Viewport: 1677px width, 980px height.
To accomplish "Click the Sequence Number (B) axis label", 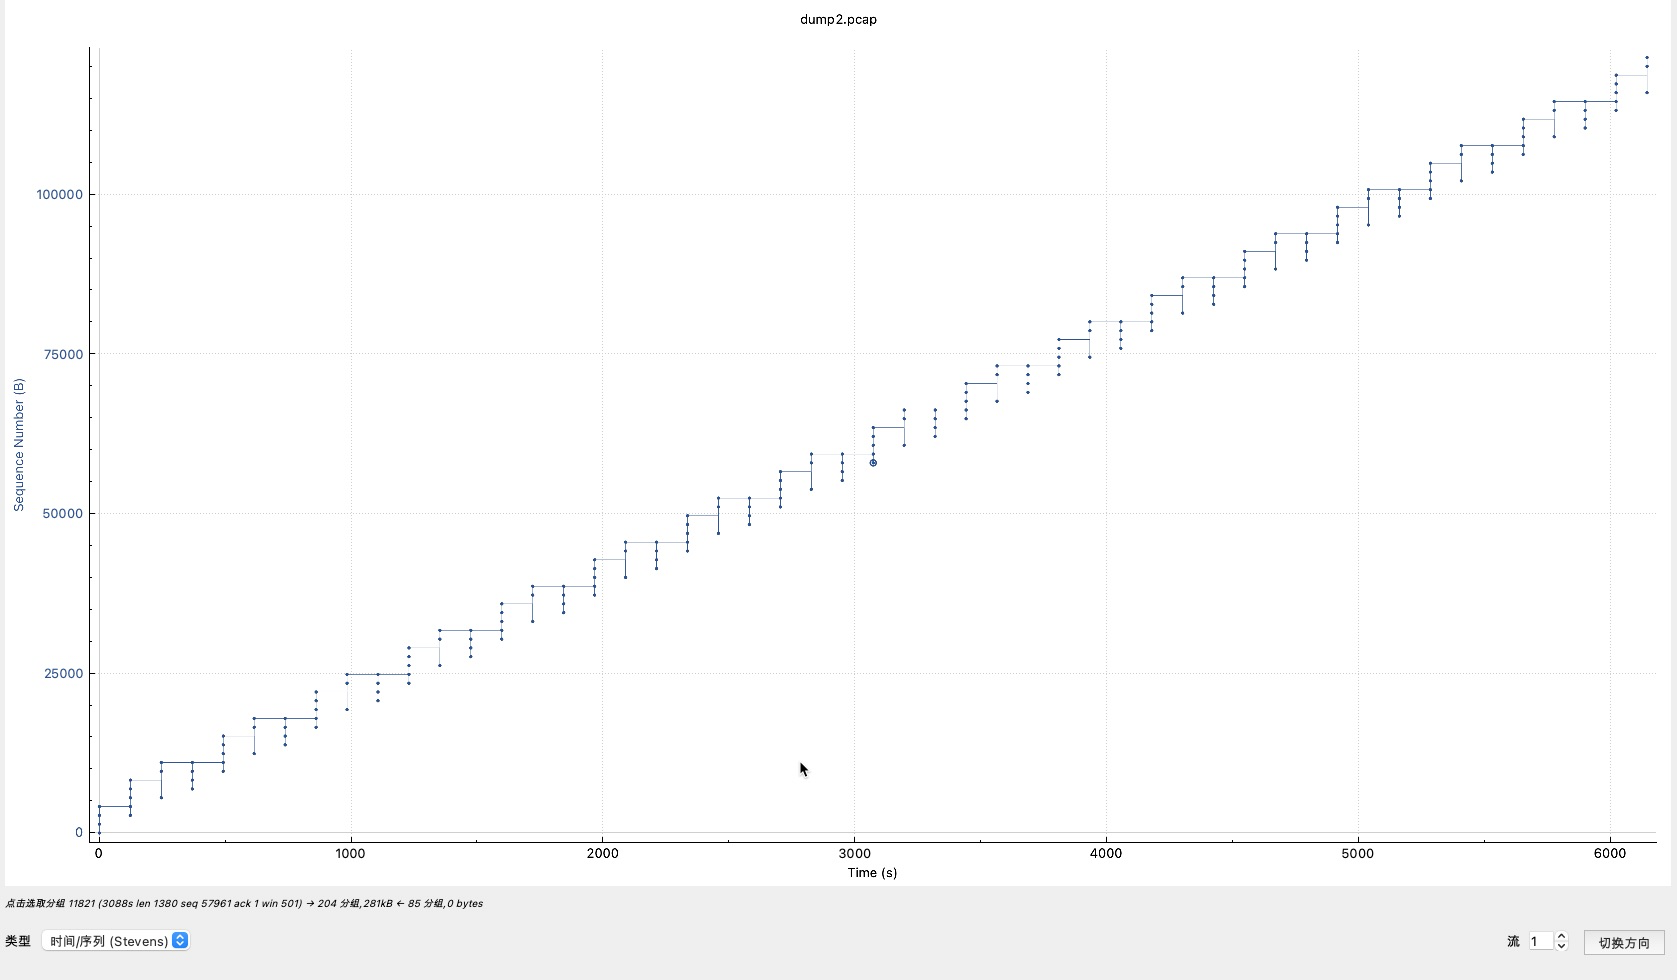I will coord(18,445).
